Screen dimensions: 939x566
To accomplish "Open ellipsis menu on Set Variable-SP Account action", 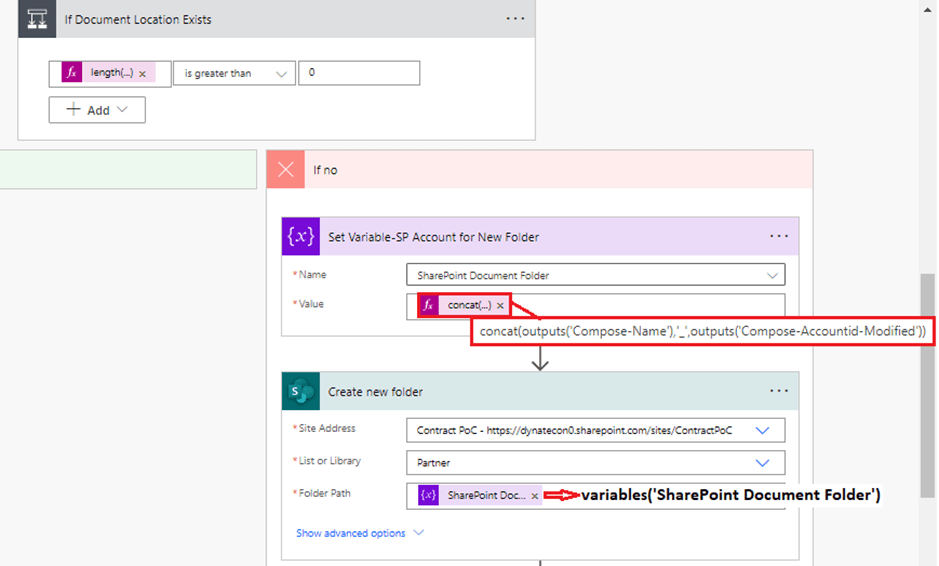I will [778, 237].
